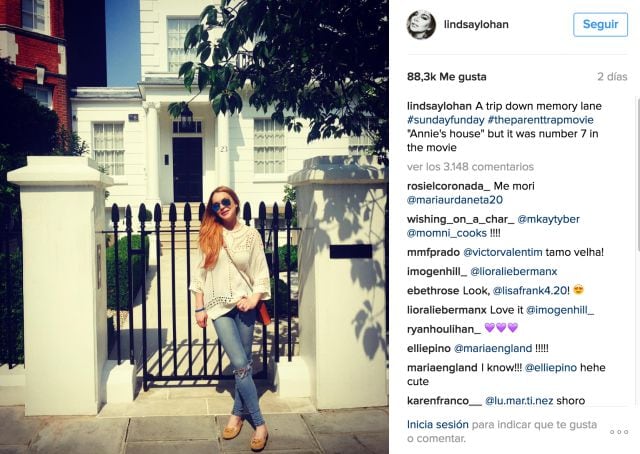
Task: Visit @momni_cooks mentioned profile
Action: point(447,233)
